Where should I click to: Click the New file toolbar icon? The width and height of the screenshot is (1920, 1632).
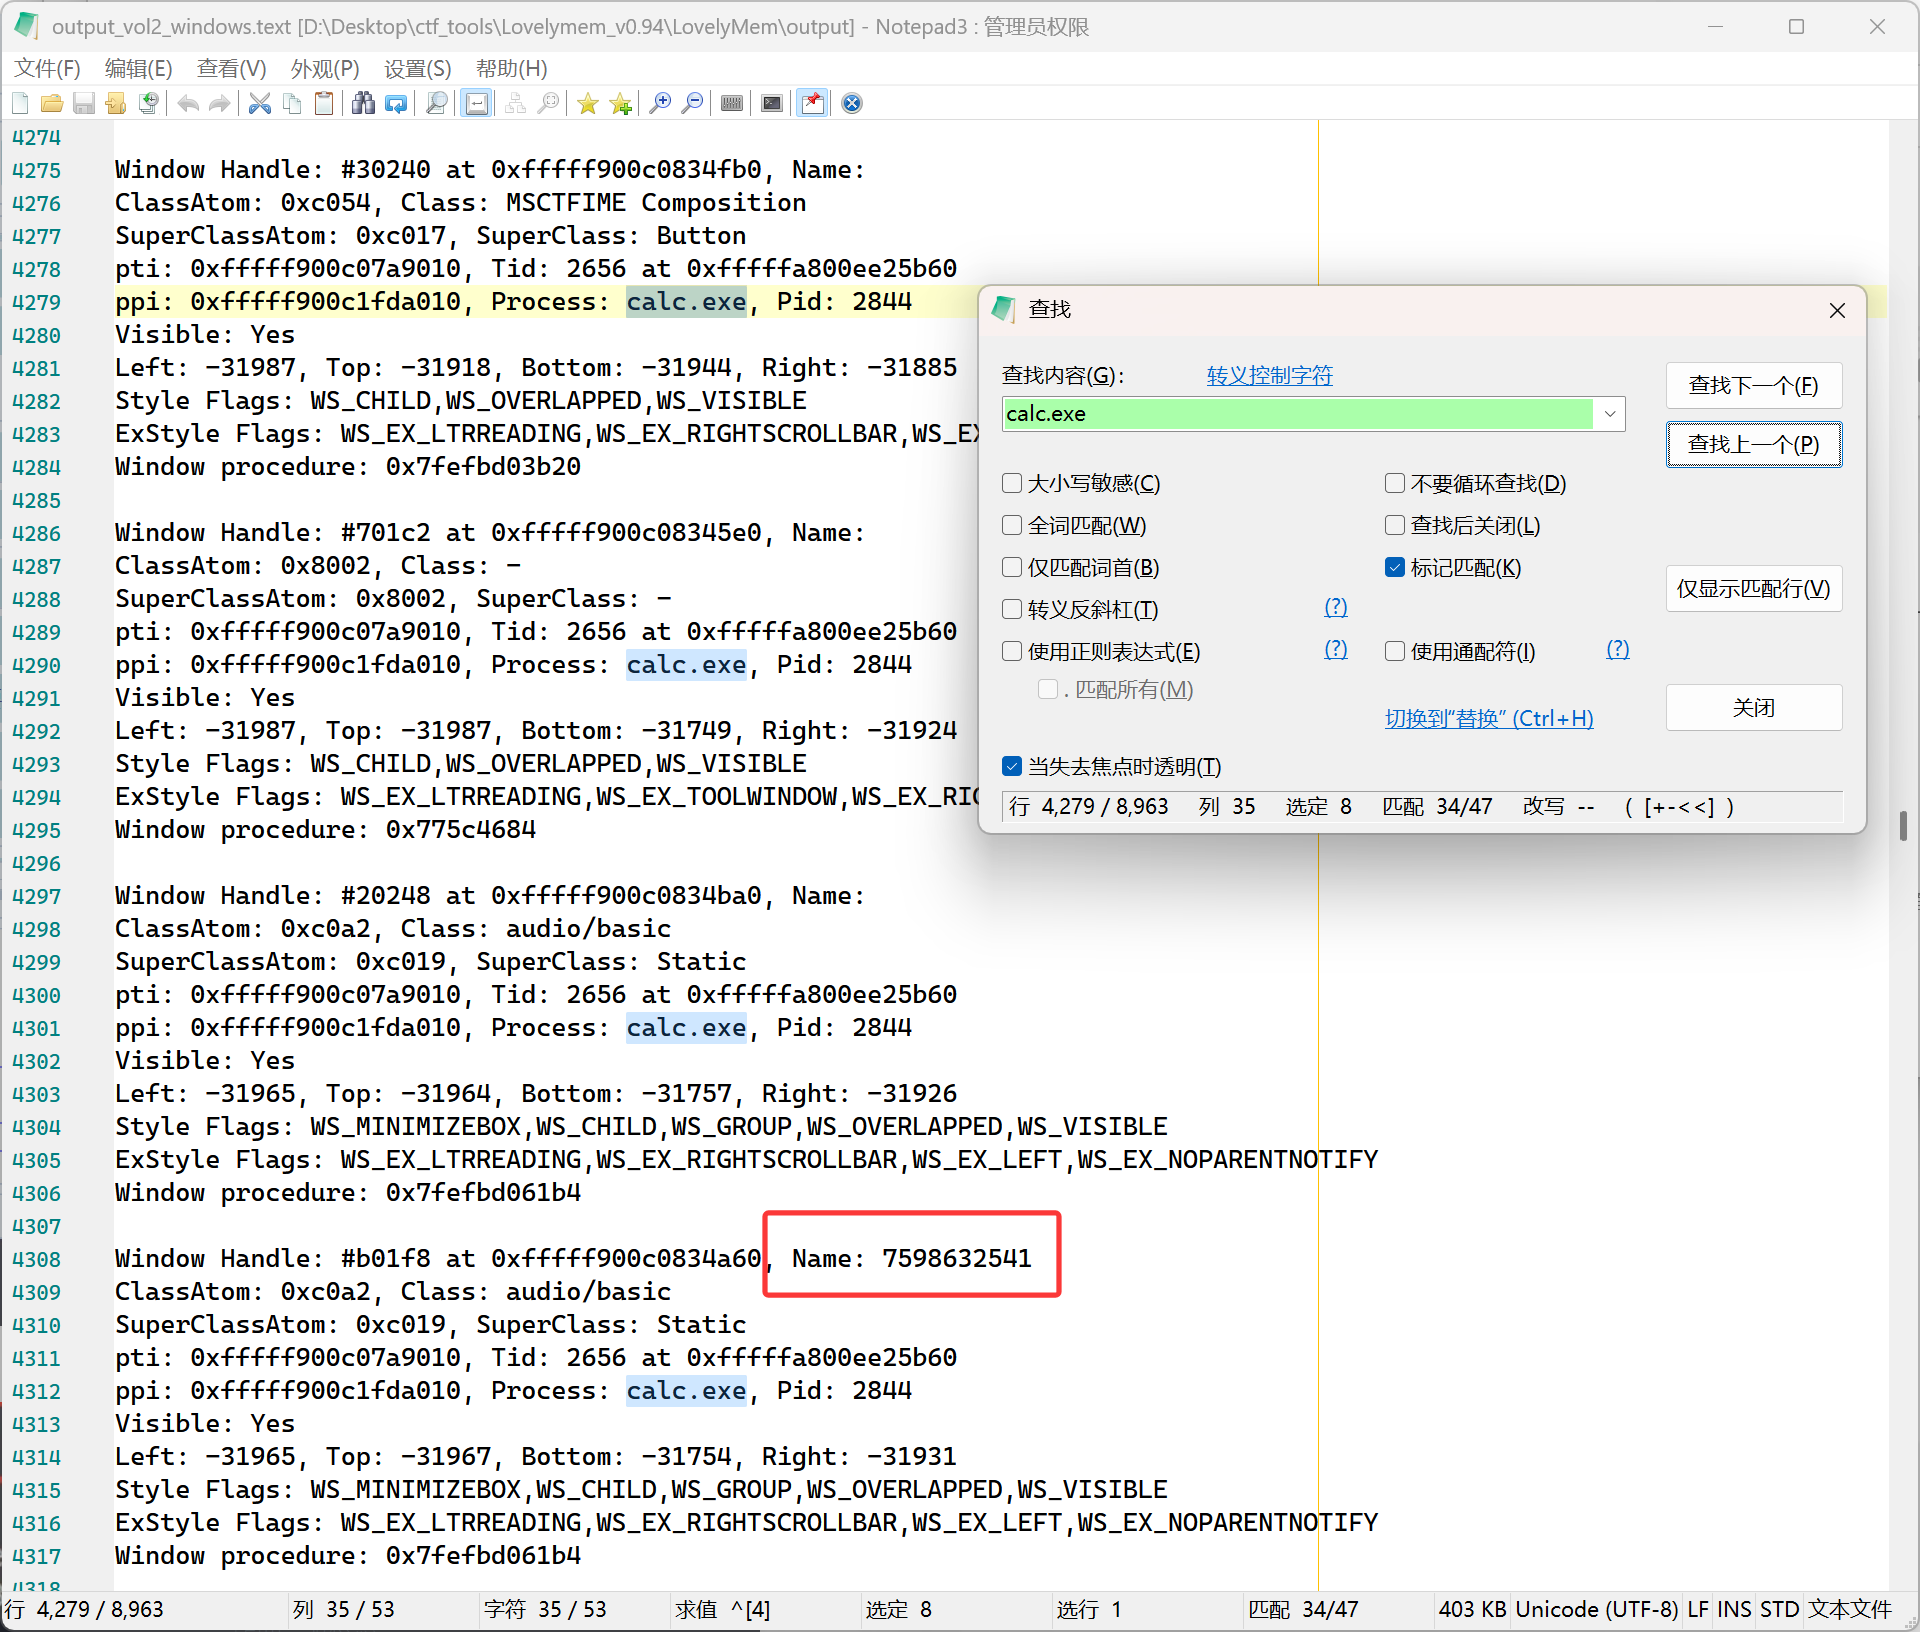click(20, 103)
